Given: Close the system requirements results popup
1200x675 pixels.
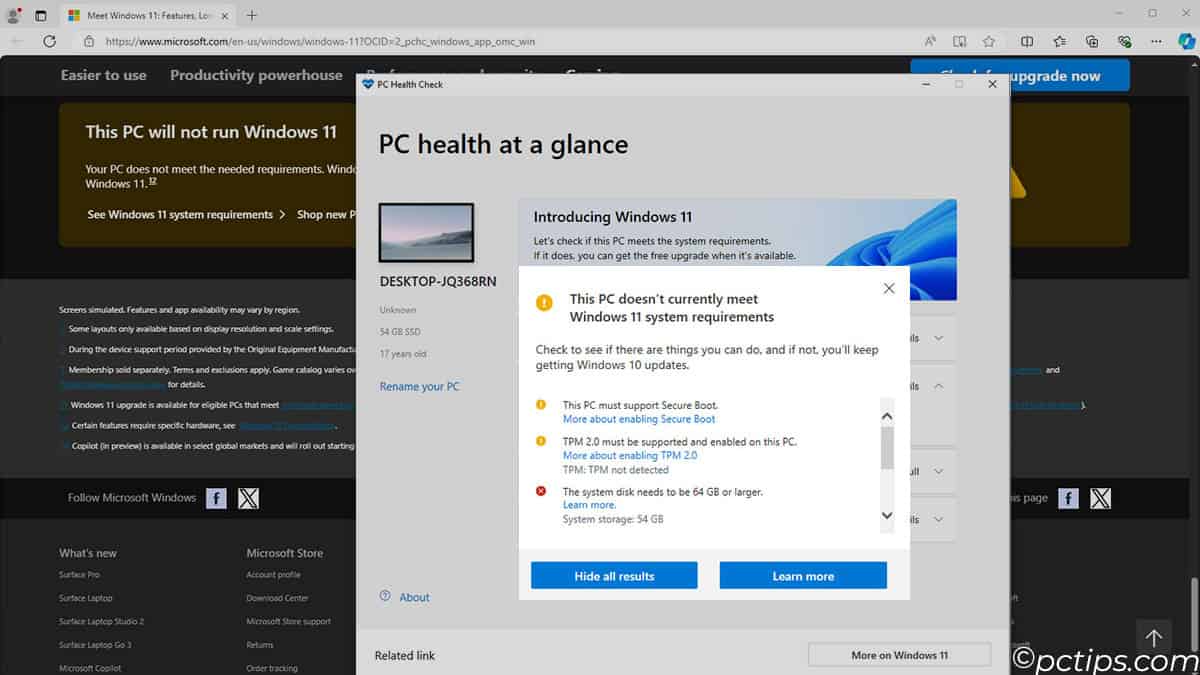Looking at the screenshot, I should (x=889, y=289).
